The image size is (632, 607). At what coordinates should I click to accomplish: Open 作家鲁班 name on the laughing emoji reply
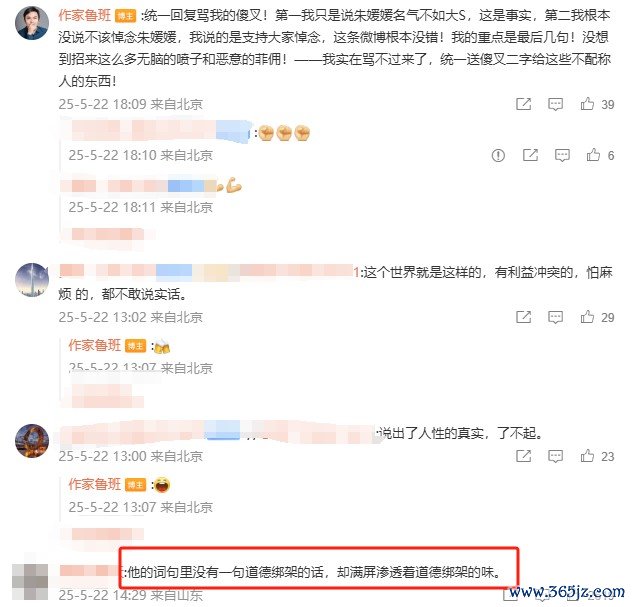(x=95, y=484)
